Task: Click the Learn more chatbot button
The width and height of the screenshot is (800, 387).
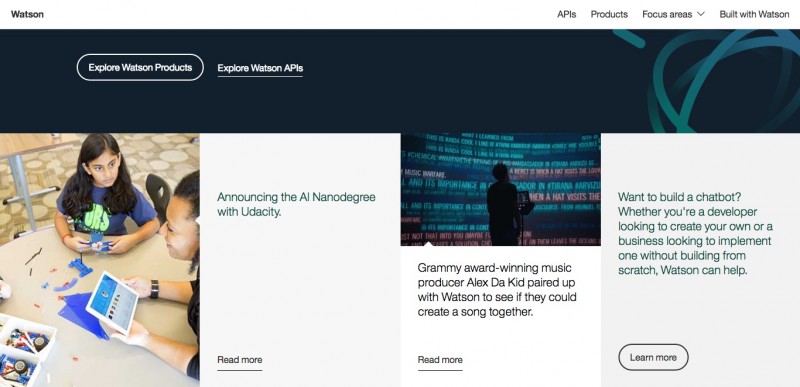Action: click(653, 357)
